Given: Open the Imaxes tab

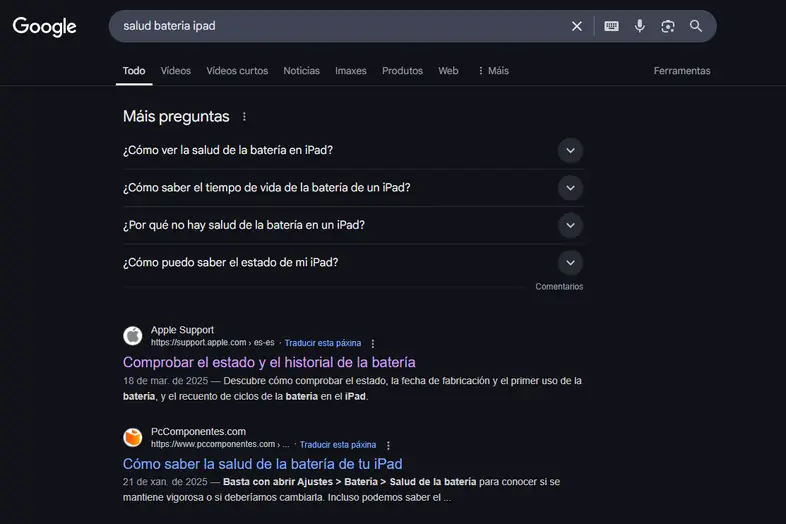Looking at the screenshot, I should [x=350, y=71].
